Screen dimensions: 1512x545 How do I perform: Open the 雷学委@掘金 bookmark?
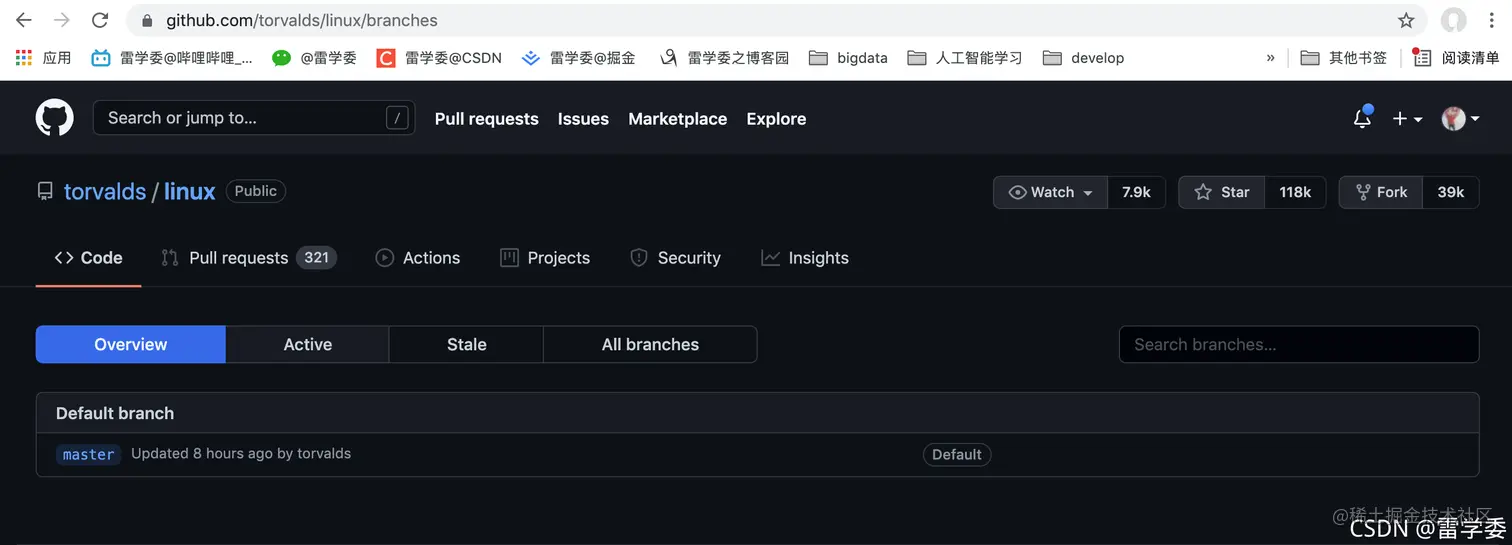click(579, 58)
